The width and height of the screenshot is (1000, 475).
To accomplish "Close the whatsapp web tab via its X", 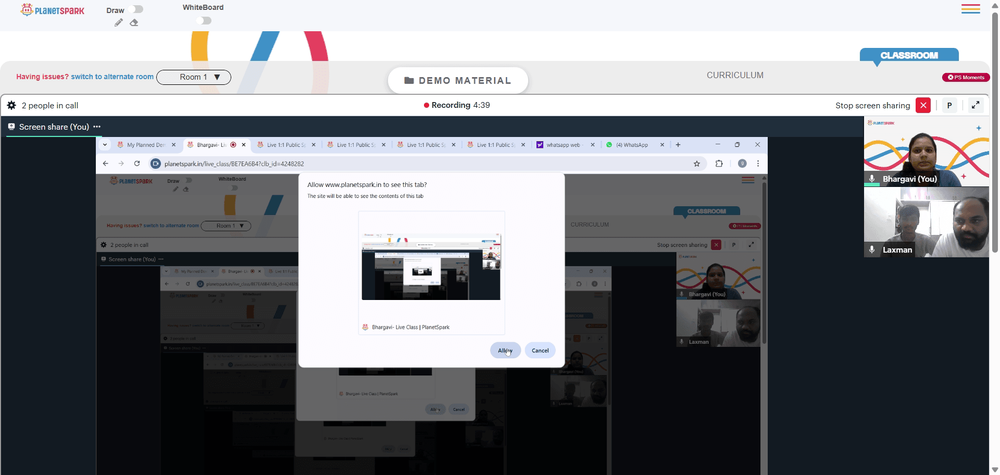I will pos(592,145).
